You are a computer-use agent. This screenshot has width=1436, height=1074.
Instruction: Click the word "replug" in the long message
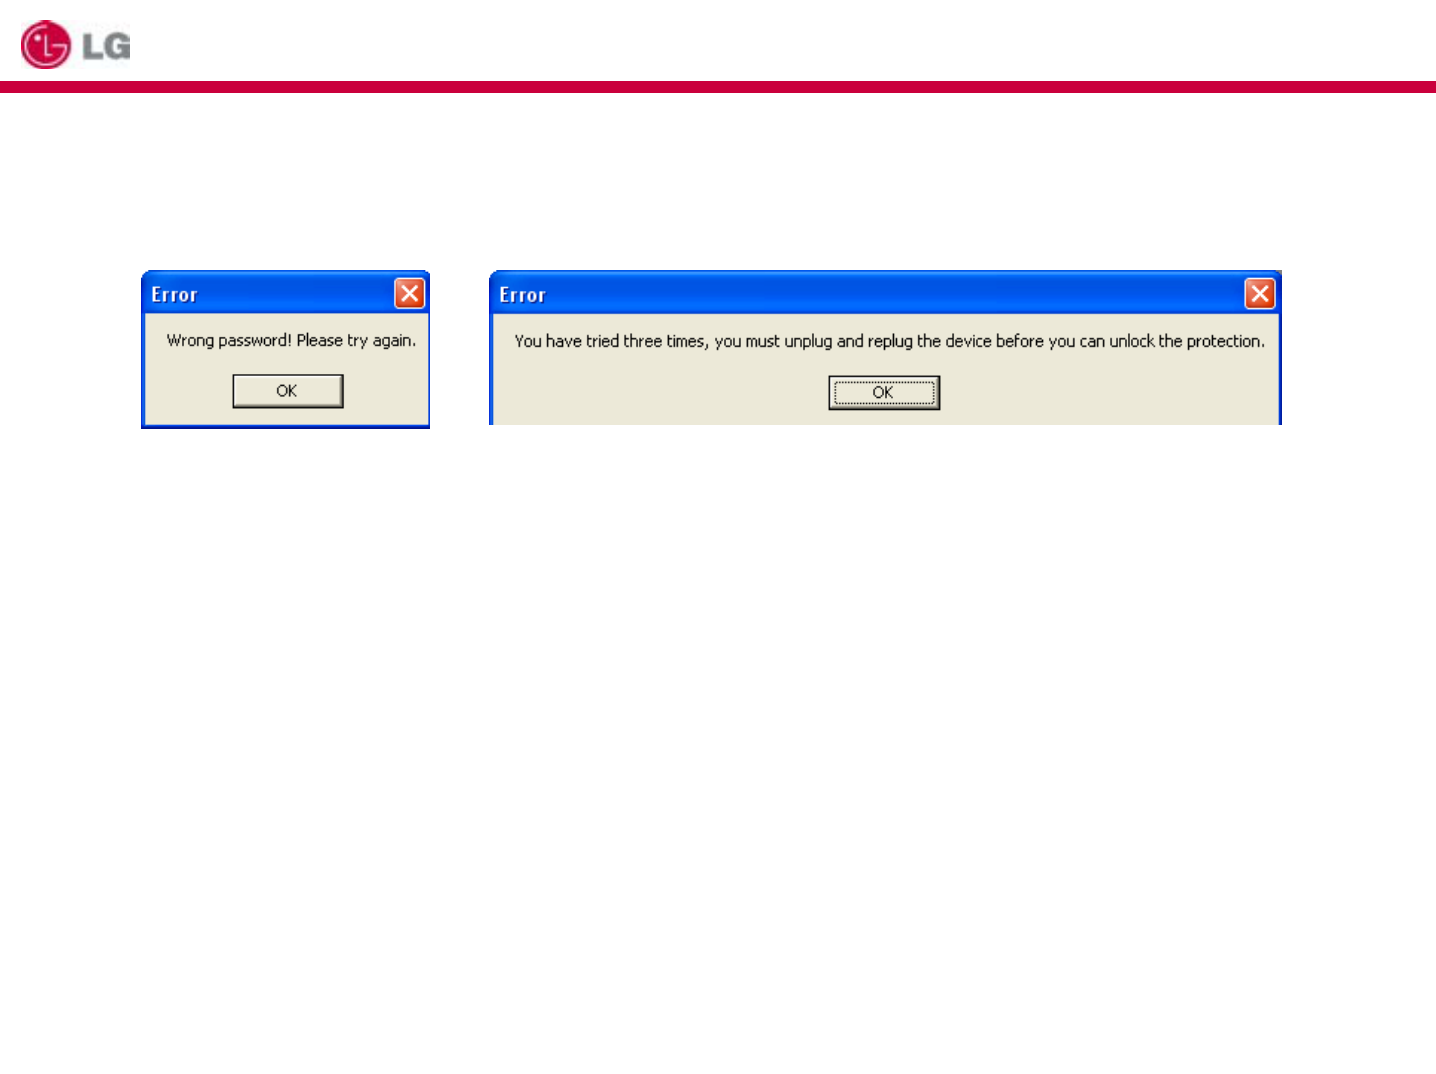pyautogui.click(x=890, y=342)
